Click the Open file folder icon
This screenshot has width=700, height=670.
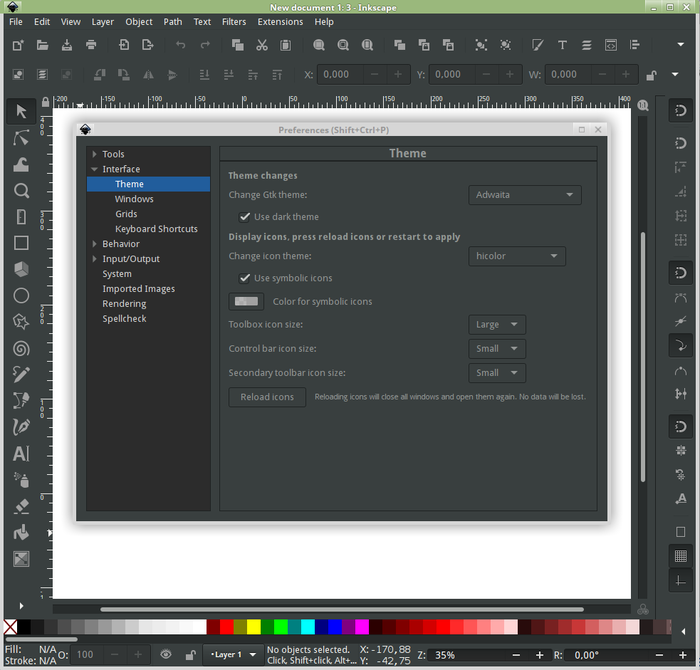click(x=42, y=45)
